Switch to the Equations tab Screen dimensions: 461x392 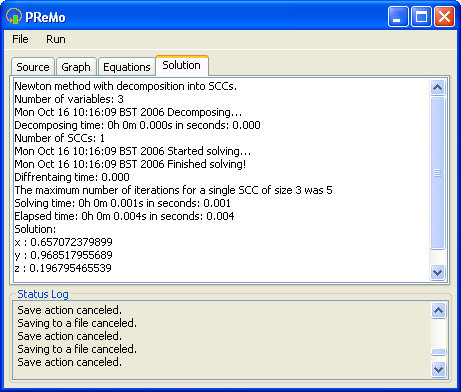click(127, 67)
